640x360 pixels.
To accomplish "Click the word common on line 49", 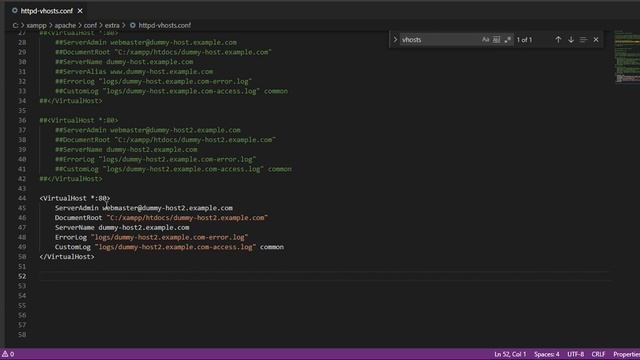I will (x=272, y=247).
